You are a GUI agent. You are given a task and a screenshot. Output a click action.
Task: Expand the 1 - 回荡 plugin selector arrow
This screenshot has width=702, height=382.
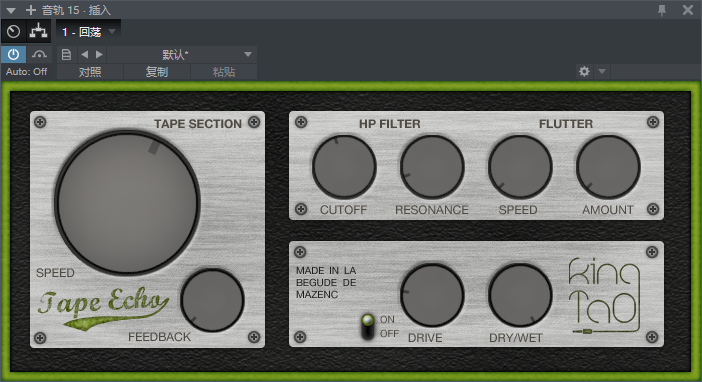coord(112,31)
